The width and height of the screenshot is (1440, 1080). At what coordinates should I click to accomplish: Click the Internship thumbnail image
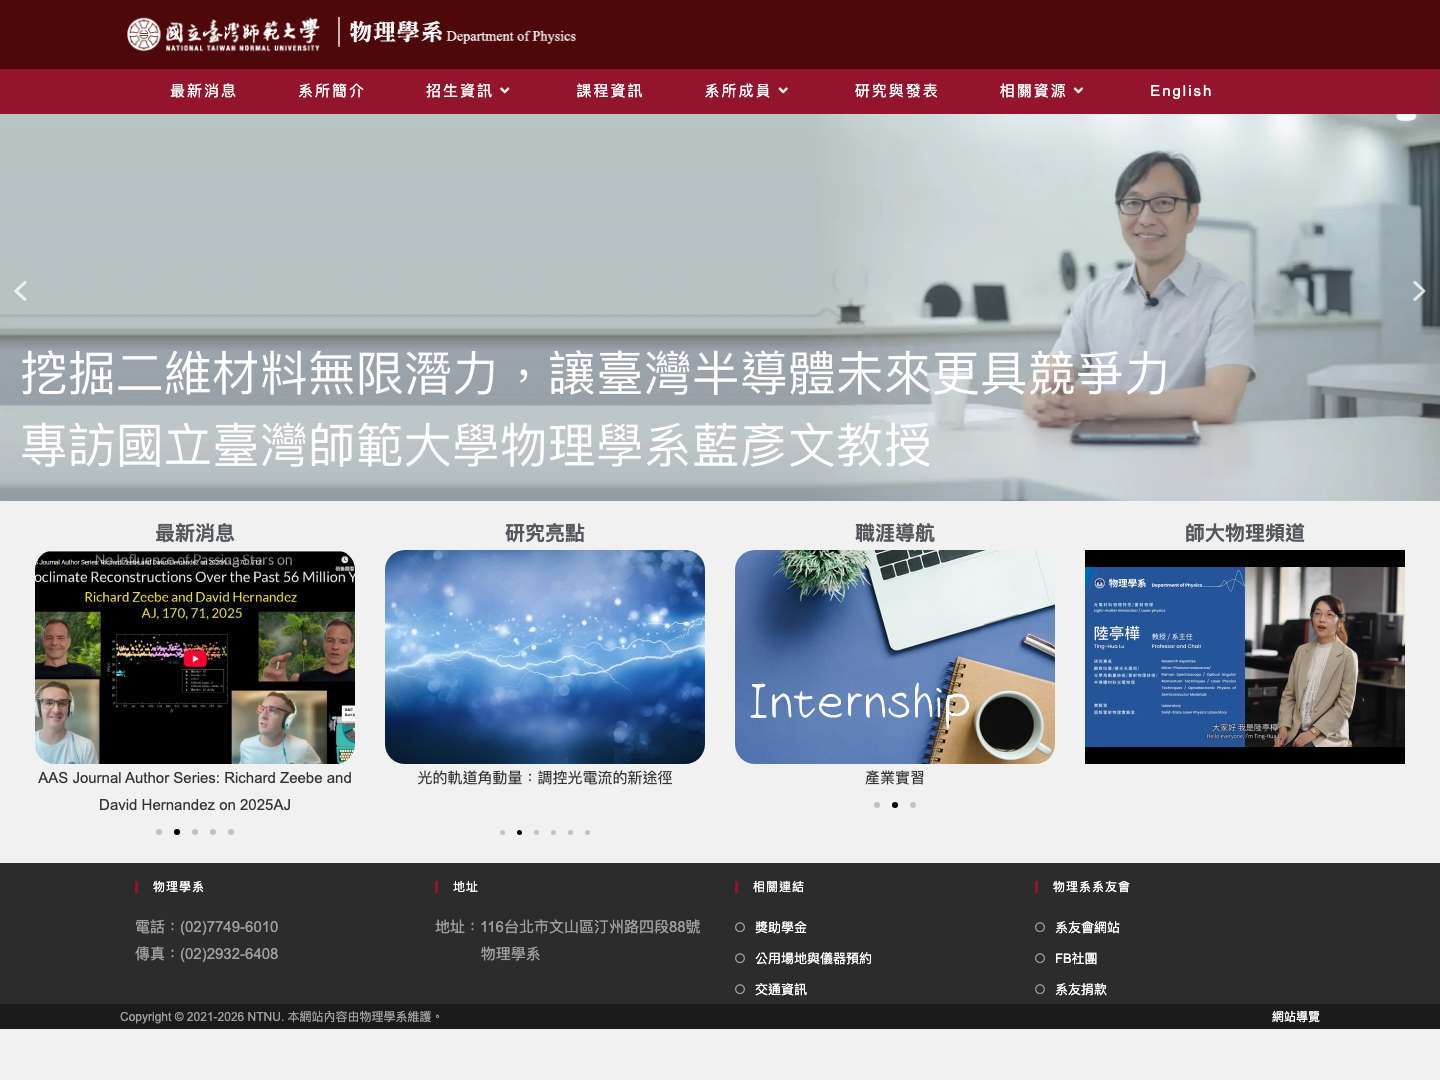(895, 657)
